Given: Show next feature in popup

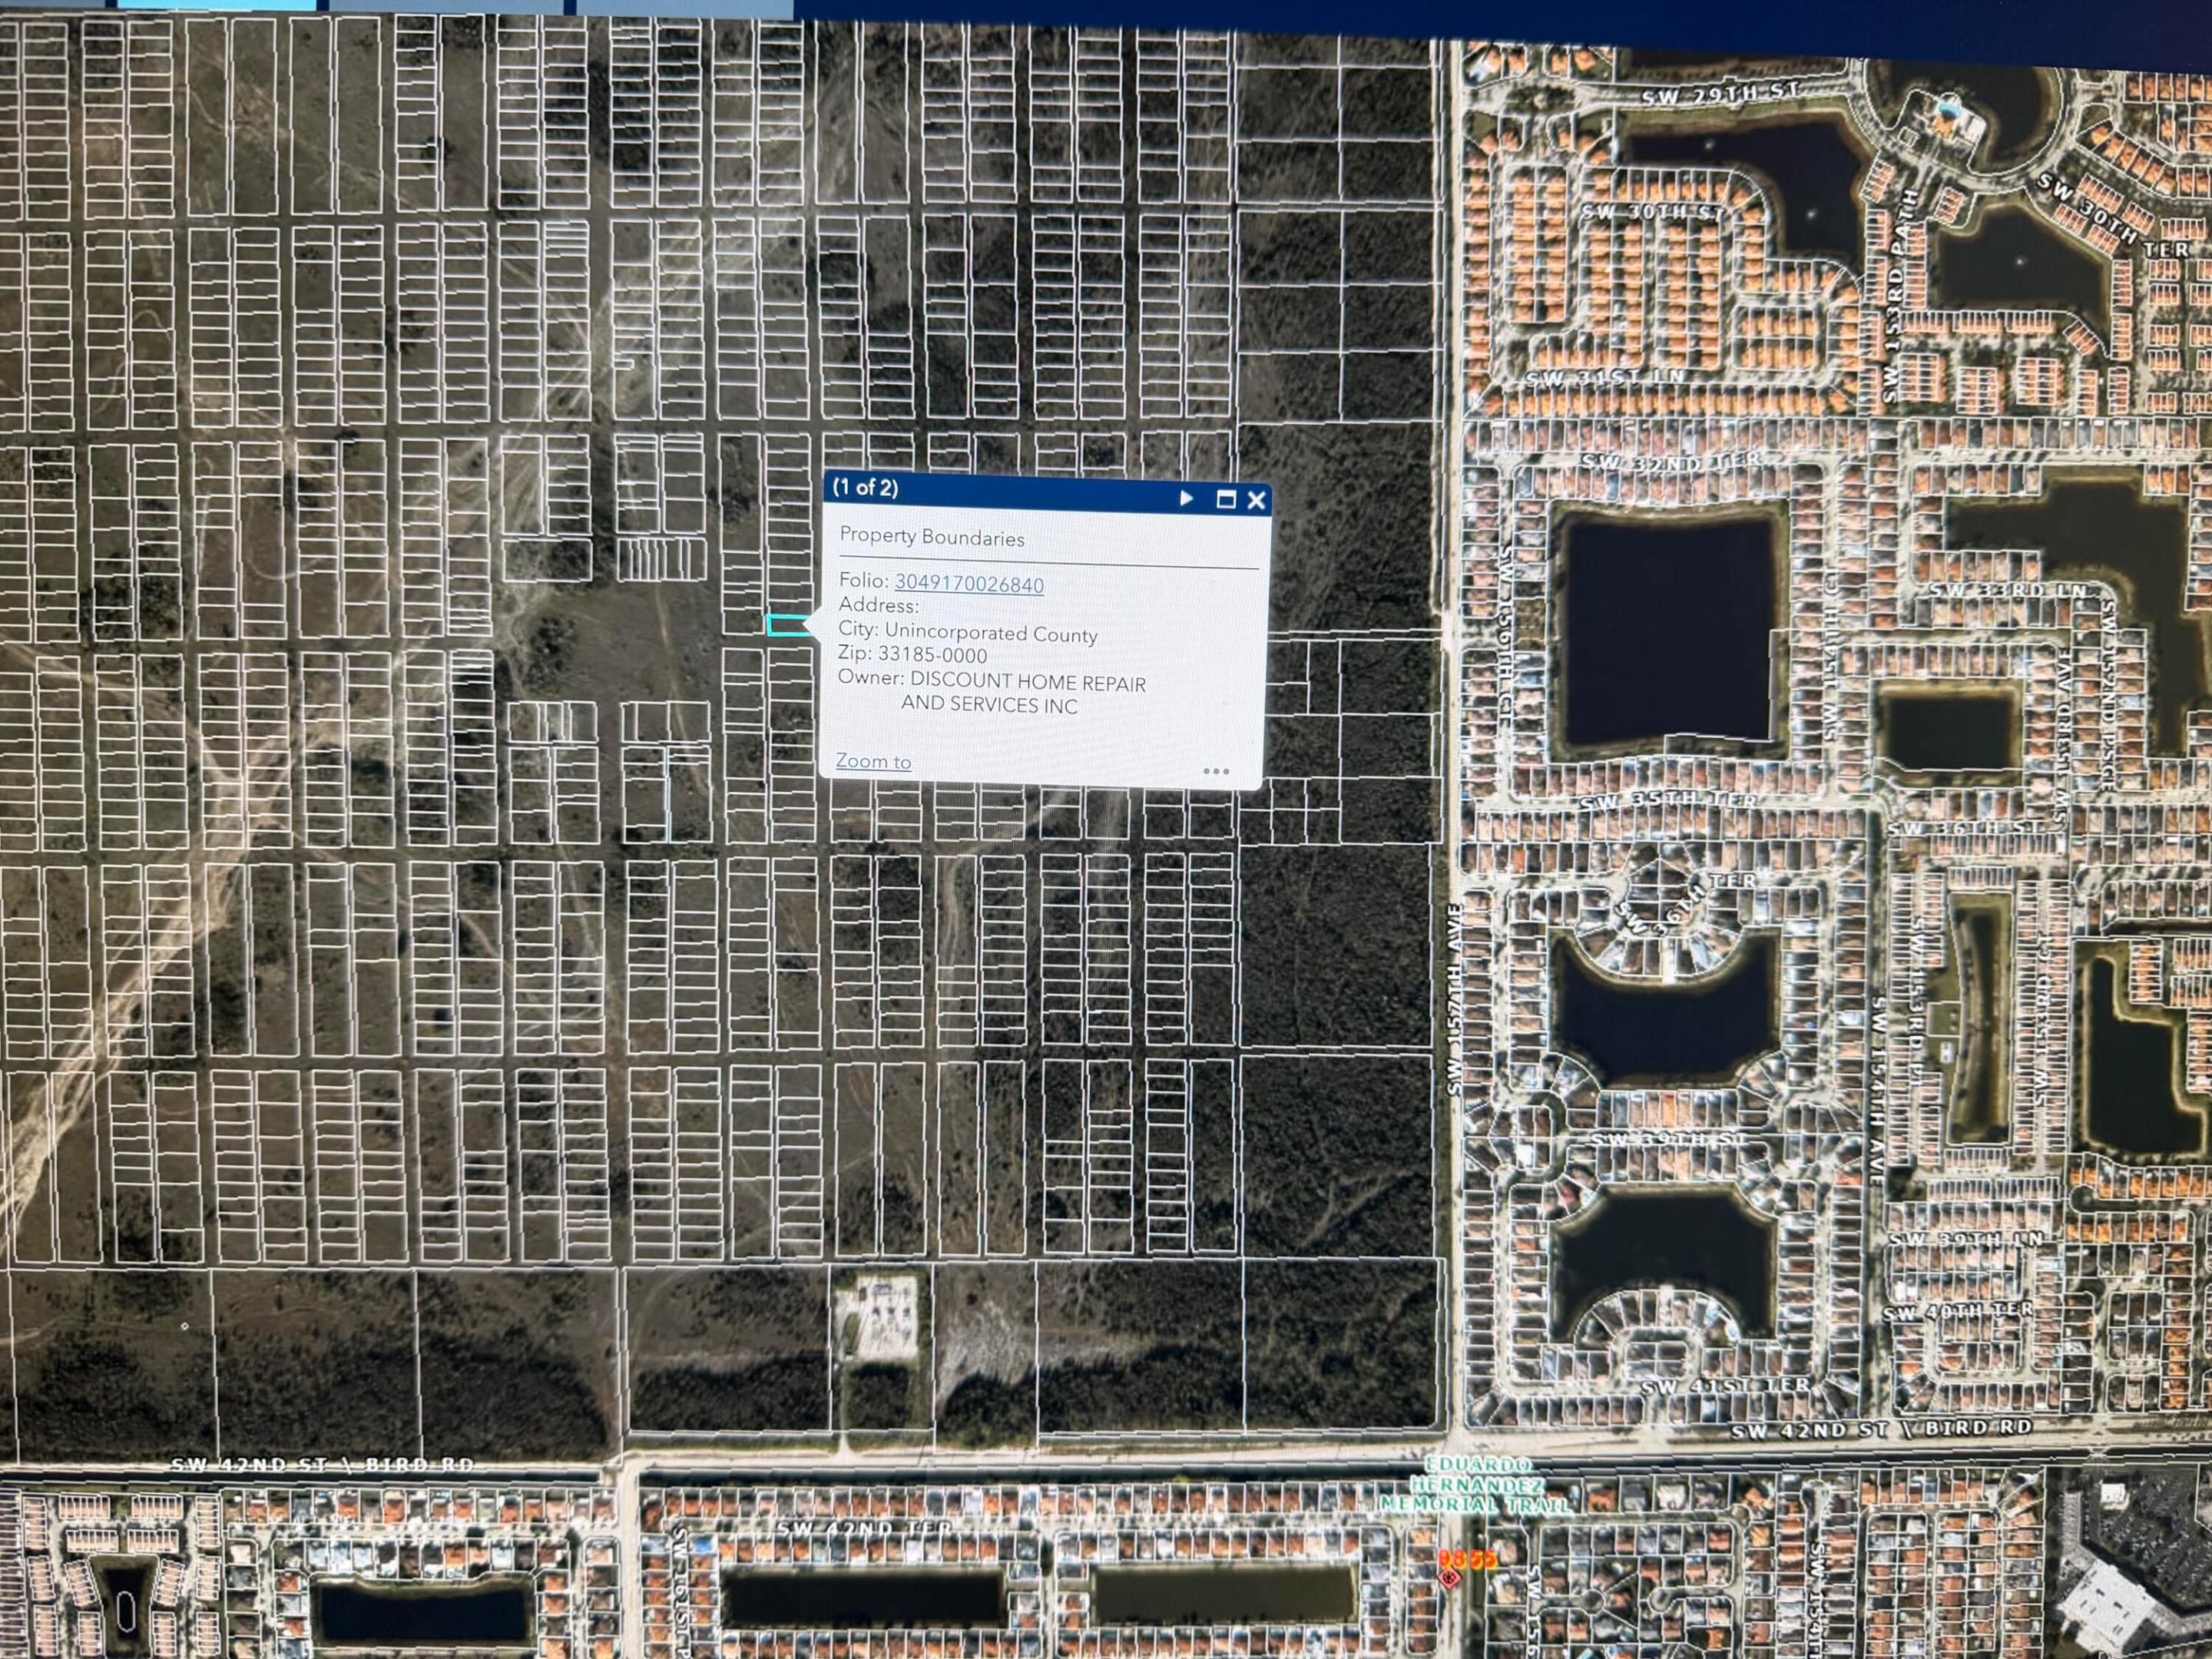Looking at the screenshot, I should tap(1186, 498).
